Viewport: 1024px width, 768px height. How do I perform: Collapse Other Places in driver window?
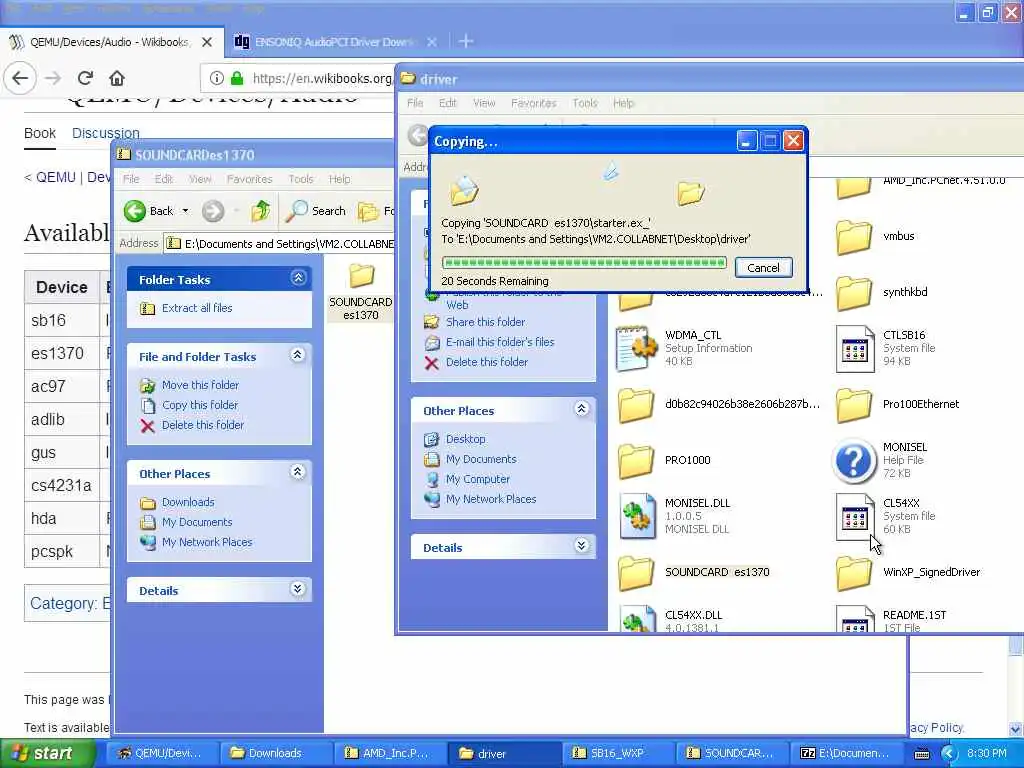pyautogui.click(x=582, y=409)
